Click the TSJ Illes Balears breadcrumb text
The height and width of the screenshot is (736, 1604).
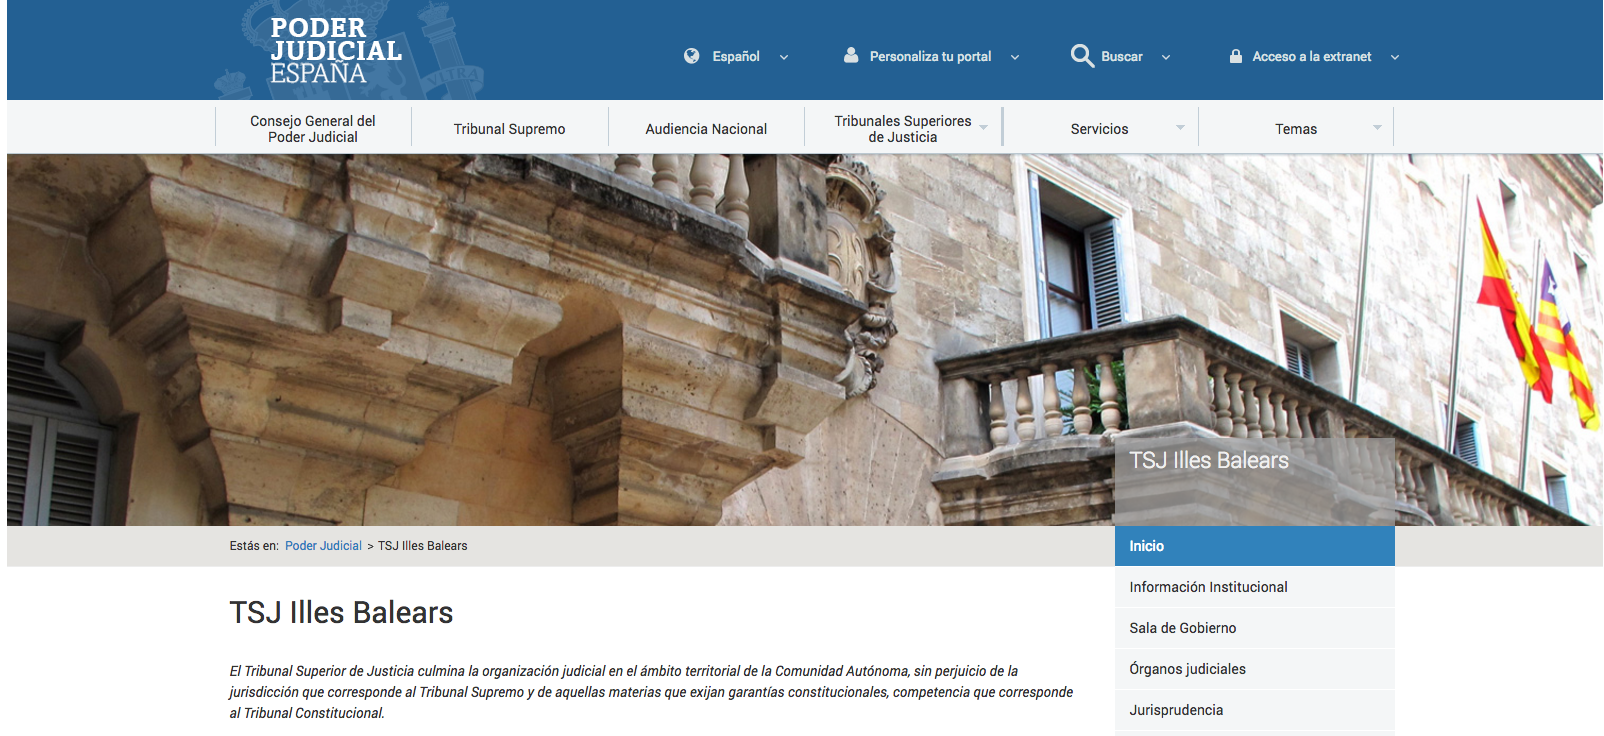pos(422,546)
